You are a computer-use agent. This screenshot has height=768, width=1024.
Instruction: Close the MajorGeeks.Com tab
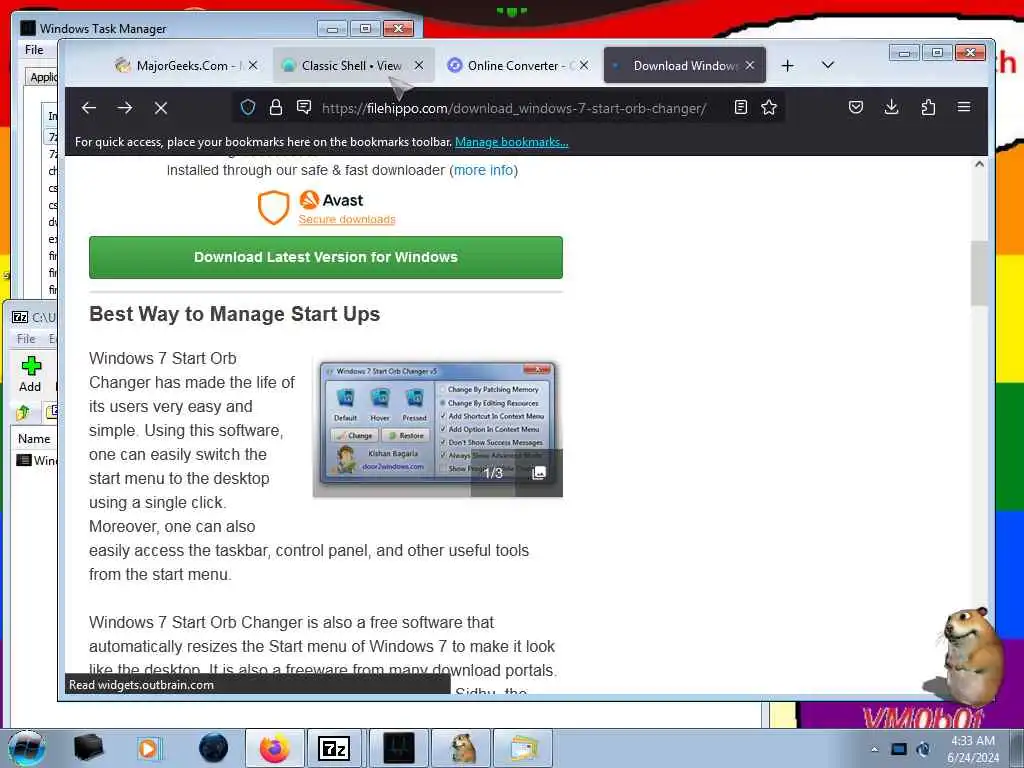point(253,65)
